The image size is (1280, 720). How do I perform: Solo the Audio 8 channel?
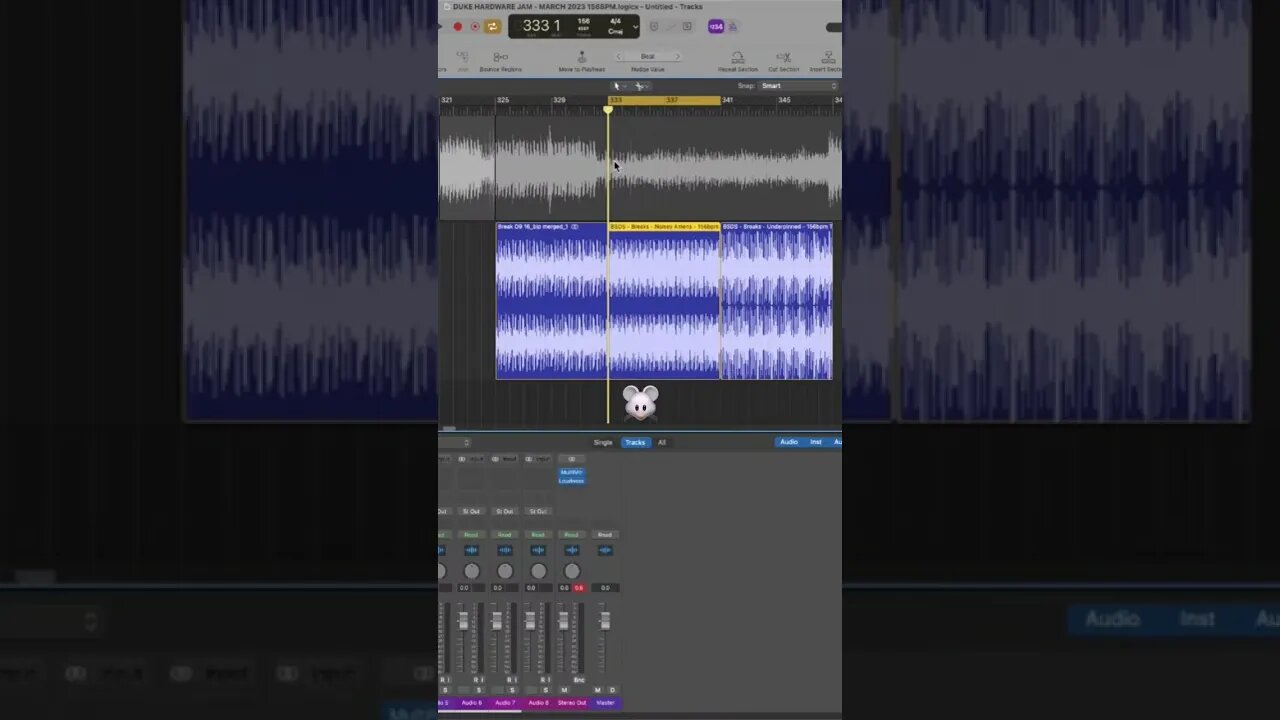coord(545,690)
